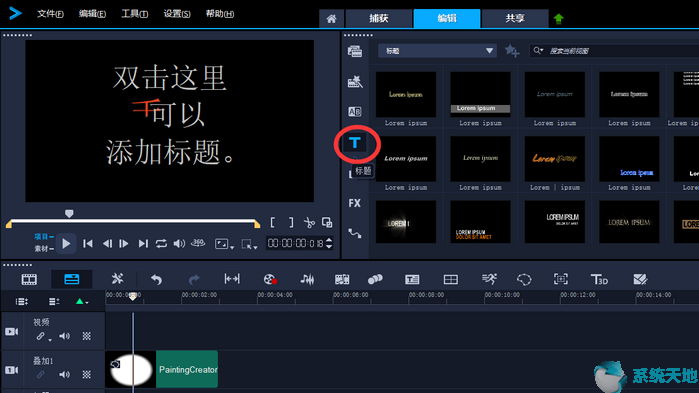Open the 文件 menu
This screenshot has height=393, width=699.
50,14
